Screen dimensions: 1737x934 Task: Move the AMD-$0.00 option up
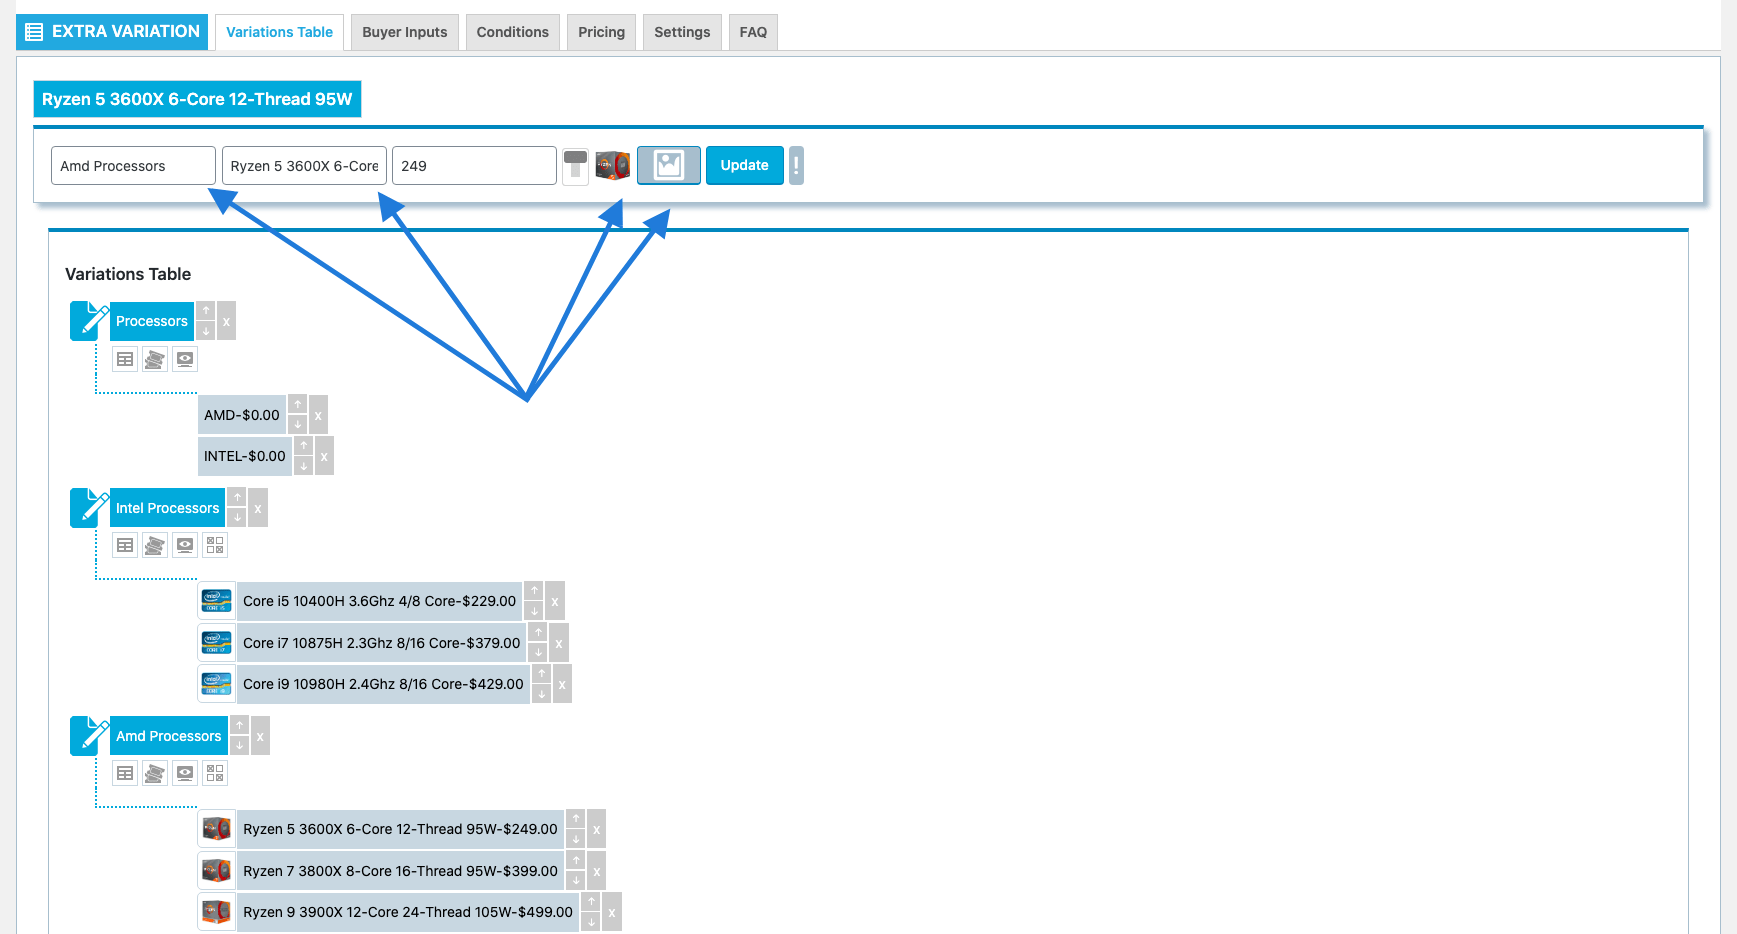[298, 405]
